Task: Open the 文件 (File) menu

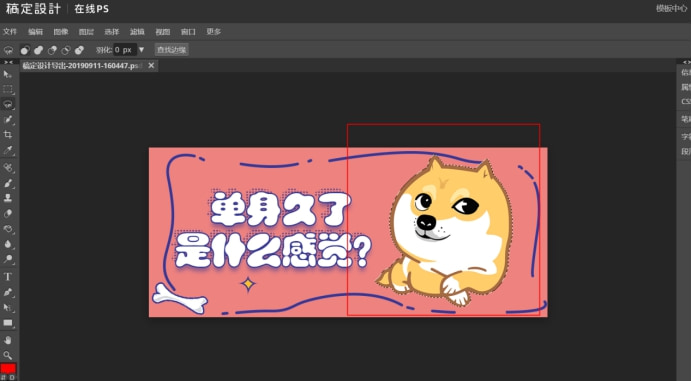Action: click(x=10, y=32)
